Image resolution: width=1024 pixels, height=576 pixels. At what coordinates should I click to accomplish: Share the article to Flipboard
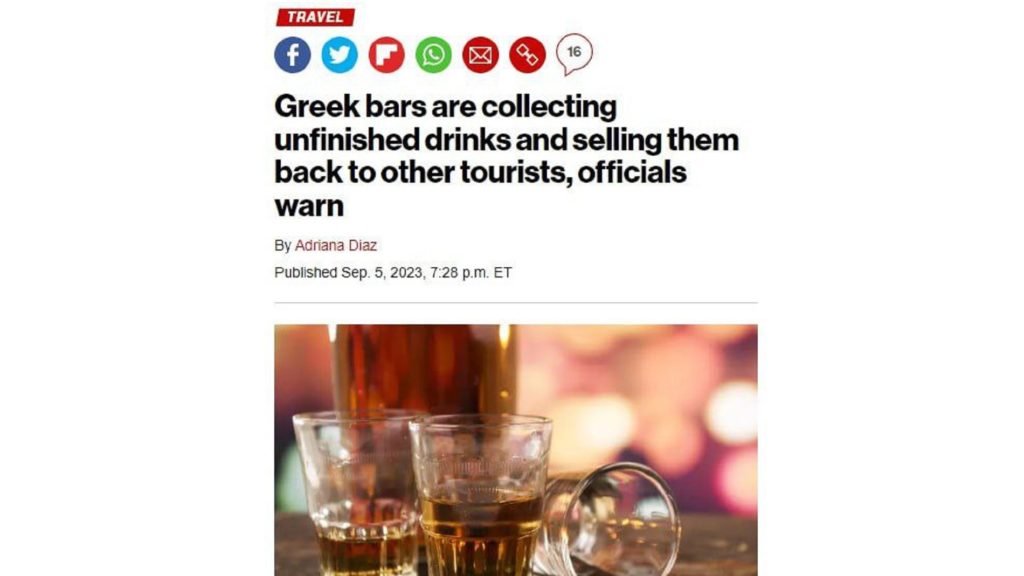pyautogui.click(x=386, y=55)
